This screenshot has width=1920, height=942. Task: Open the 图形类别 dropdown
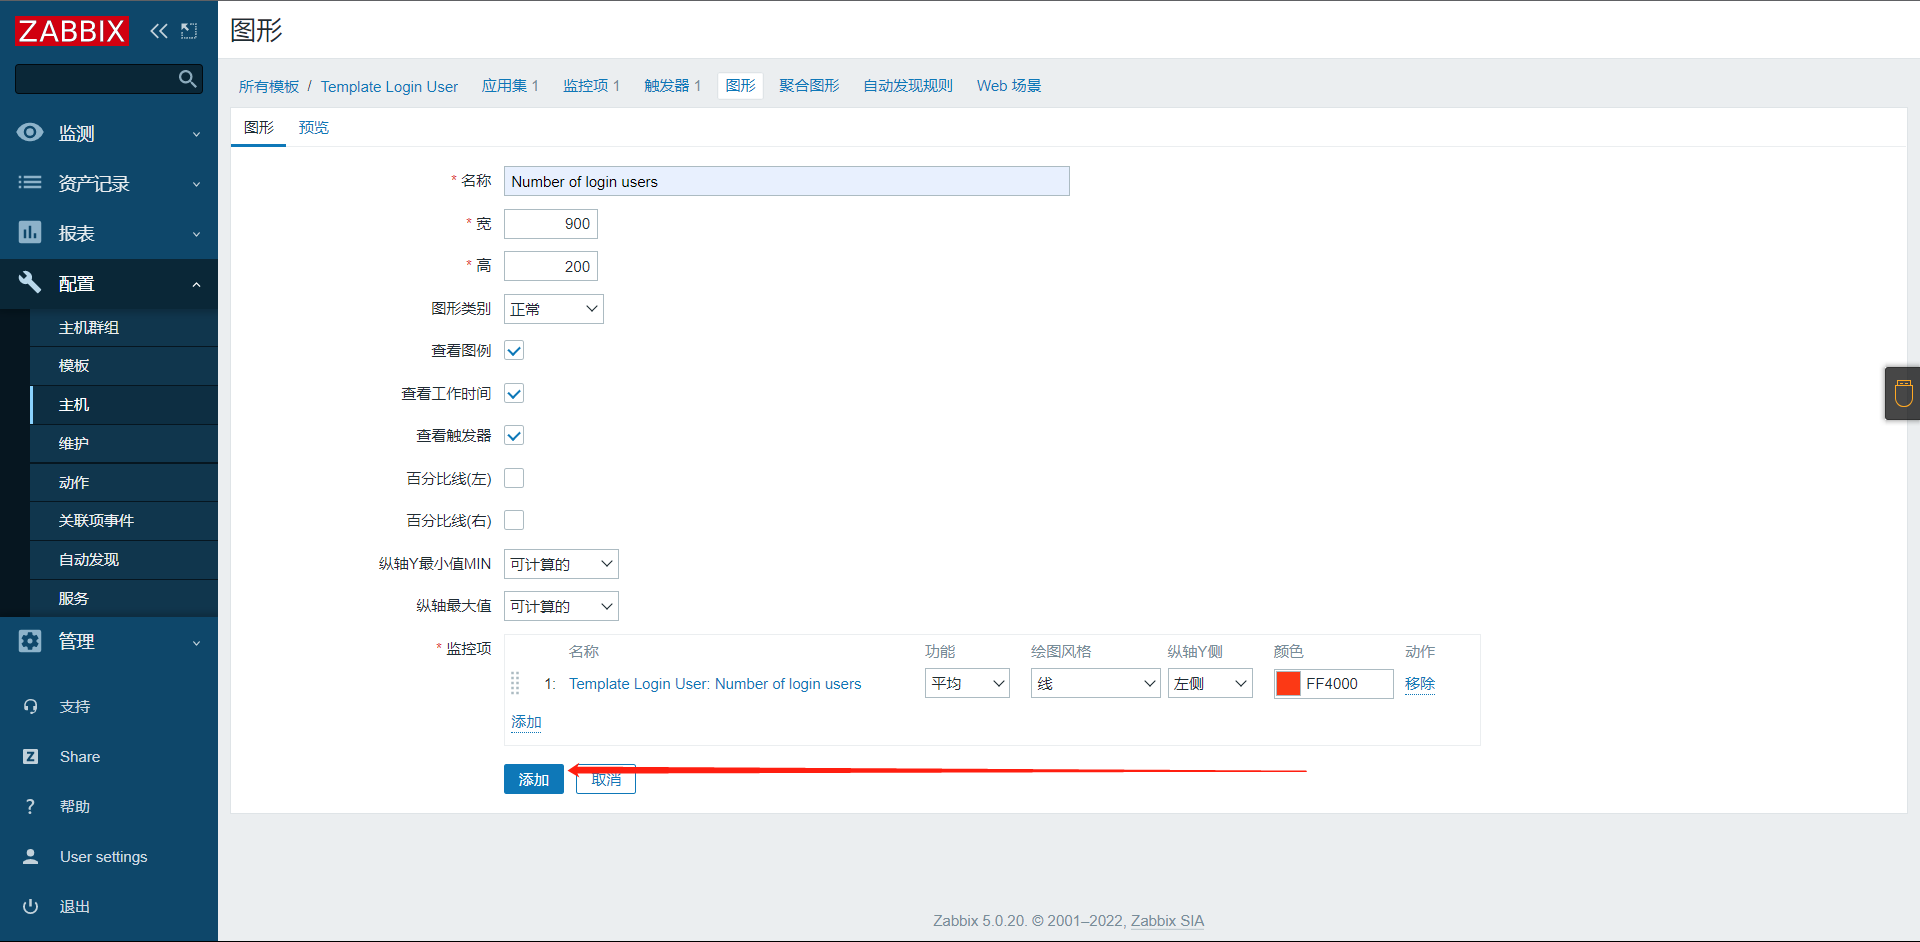[554, 309]
